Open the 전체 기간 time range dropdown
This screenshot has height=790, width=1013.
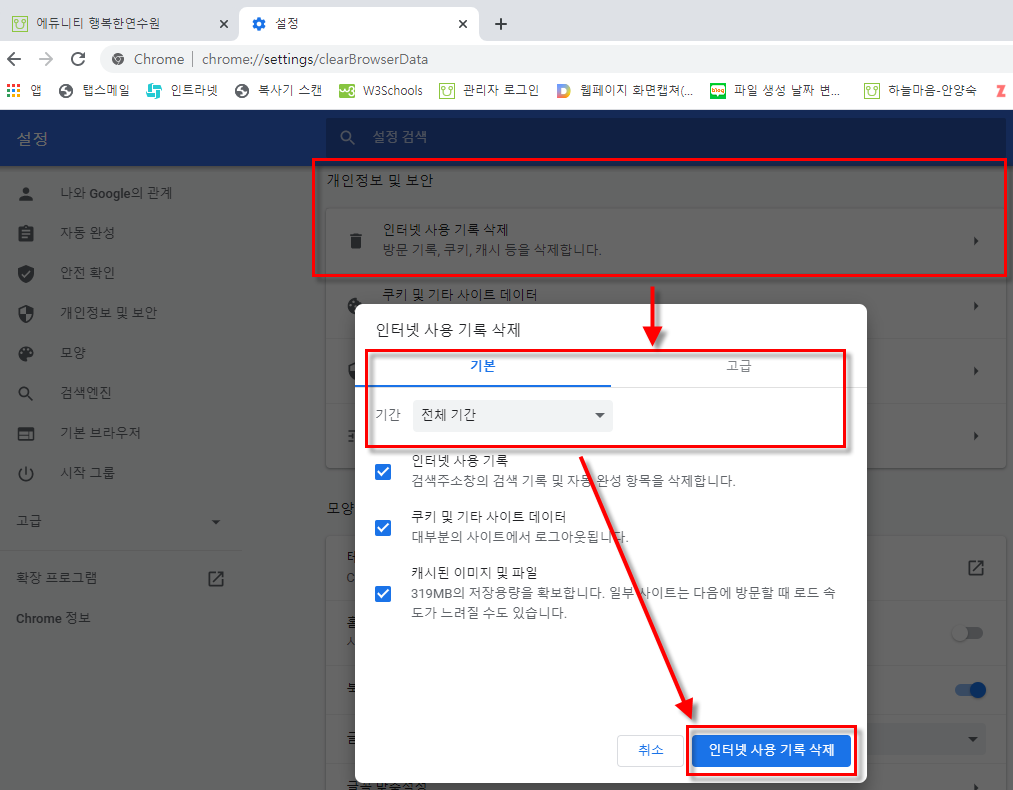pos(513,415)
